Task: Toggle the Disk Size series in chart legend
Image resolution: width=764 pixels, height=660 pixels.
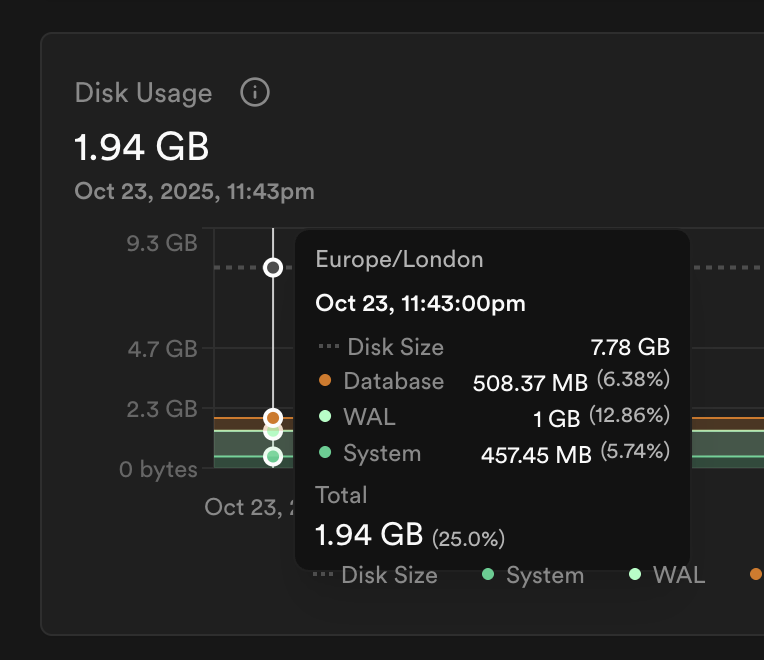Action: click(x=375, y=575)
